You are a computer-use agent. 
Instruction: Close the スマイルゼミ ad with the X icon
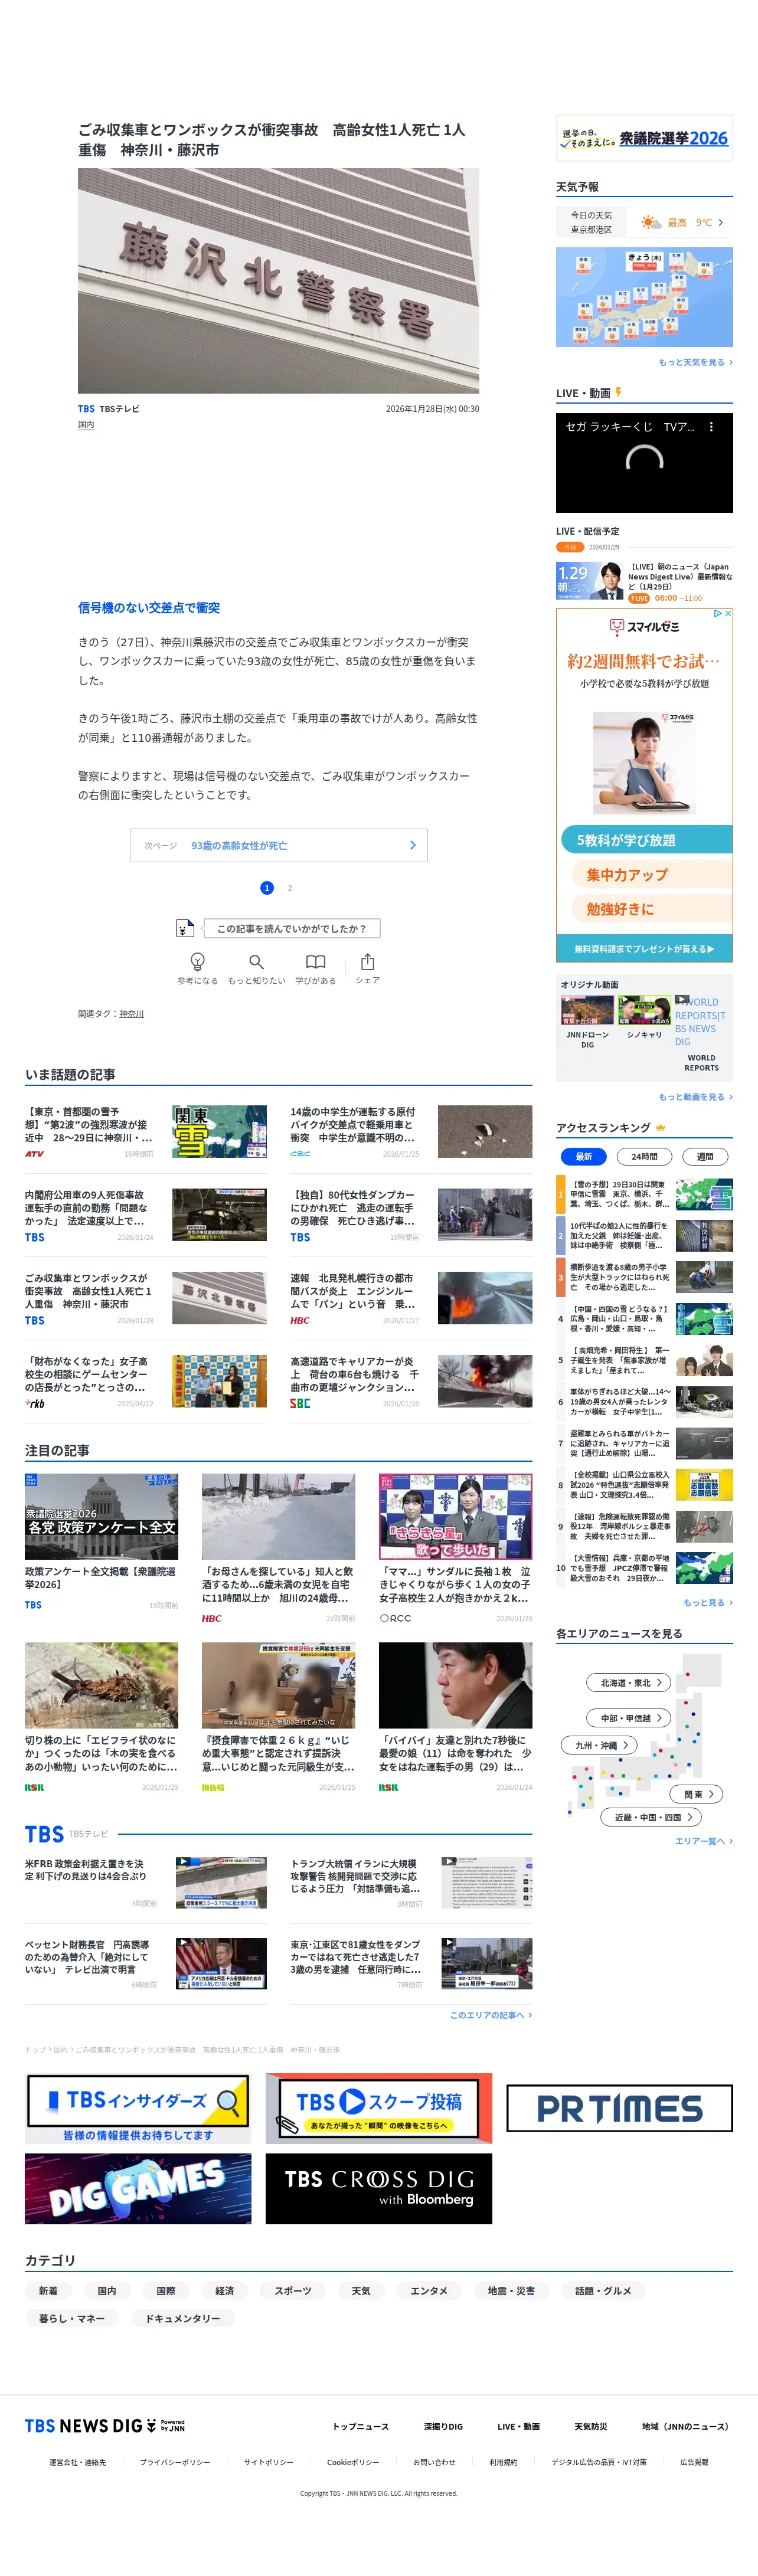728,613
